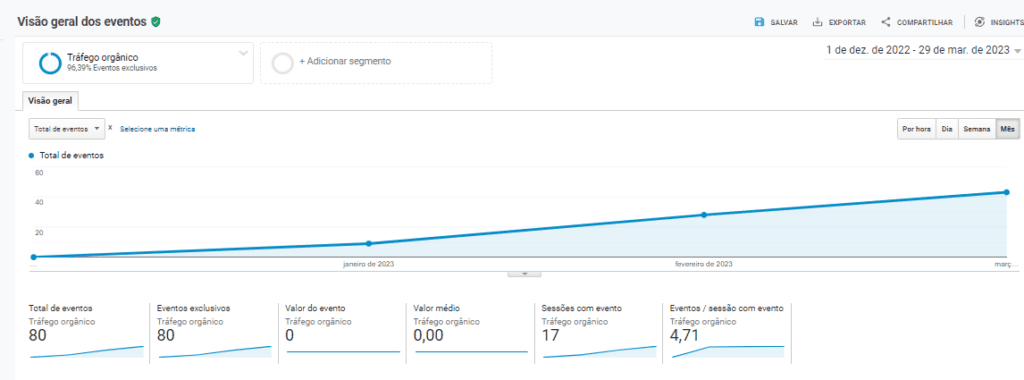Click the value 0,00 under Valor médio
This screenshot has height=380, width=1024.
[x=429, y=336]
